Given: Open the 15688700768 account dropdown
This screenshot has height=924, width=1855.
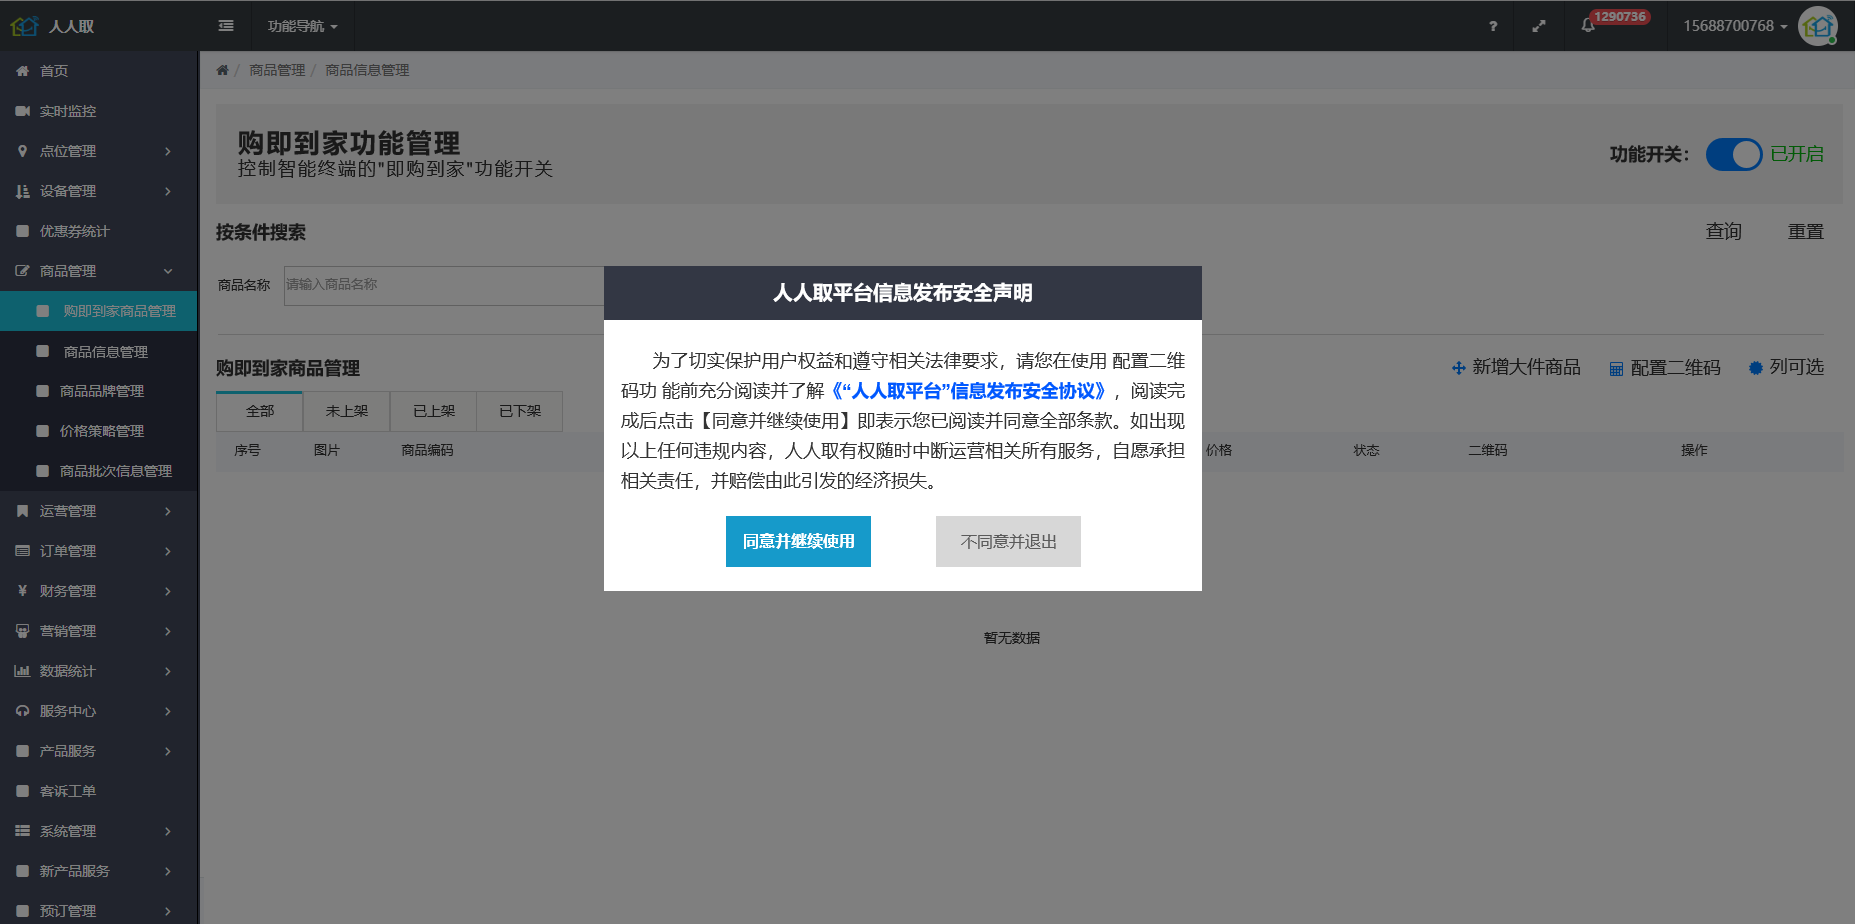Looking at the screenshot, I should pos(1734,26).
